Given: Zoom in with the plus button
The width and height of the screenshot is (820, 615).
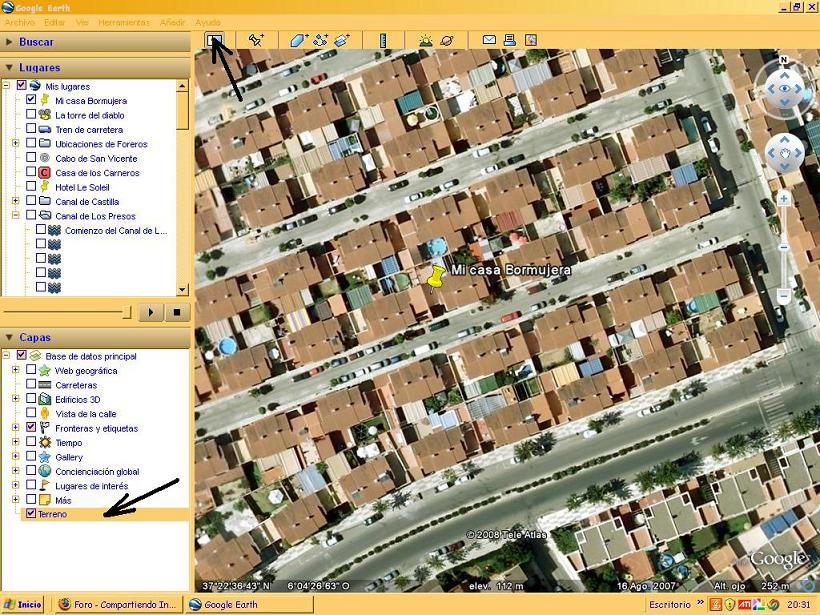Looking at the screenshot, I should click(783, 199).
